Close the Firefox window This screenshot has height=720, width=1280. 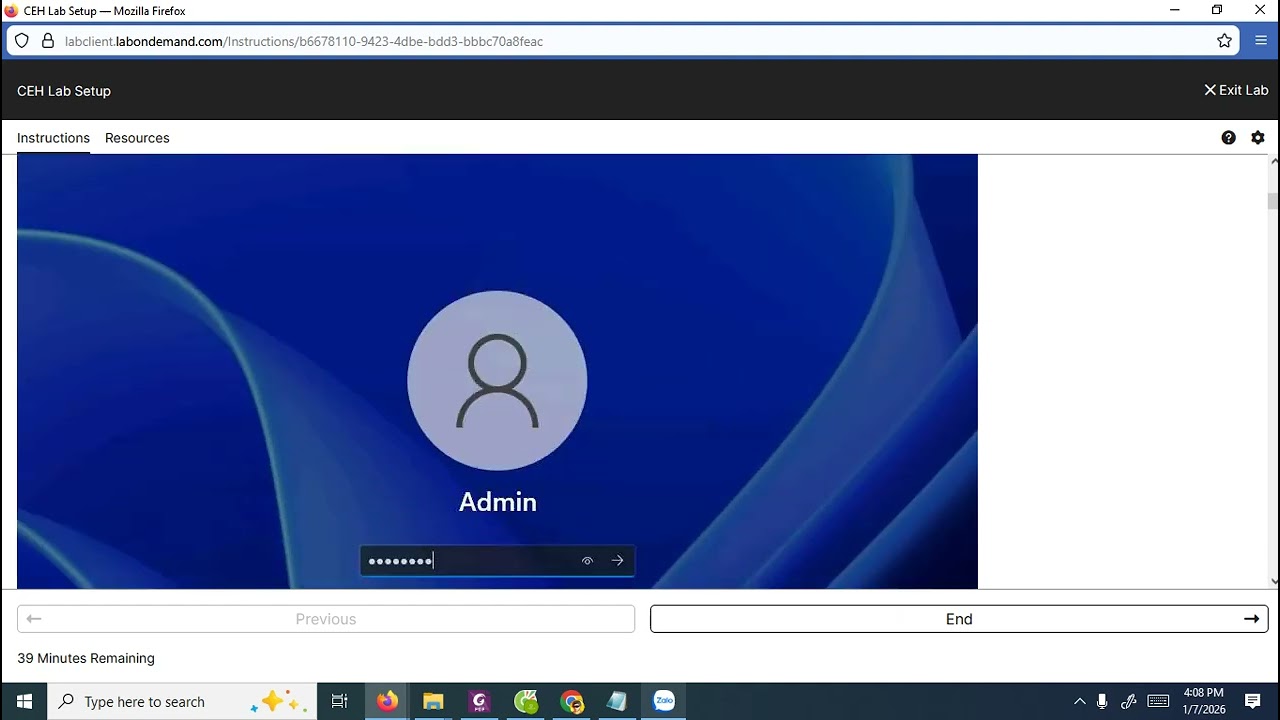(1260, 10)
